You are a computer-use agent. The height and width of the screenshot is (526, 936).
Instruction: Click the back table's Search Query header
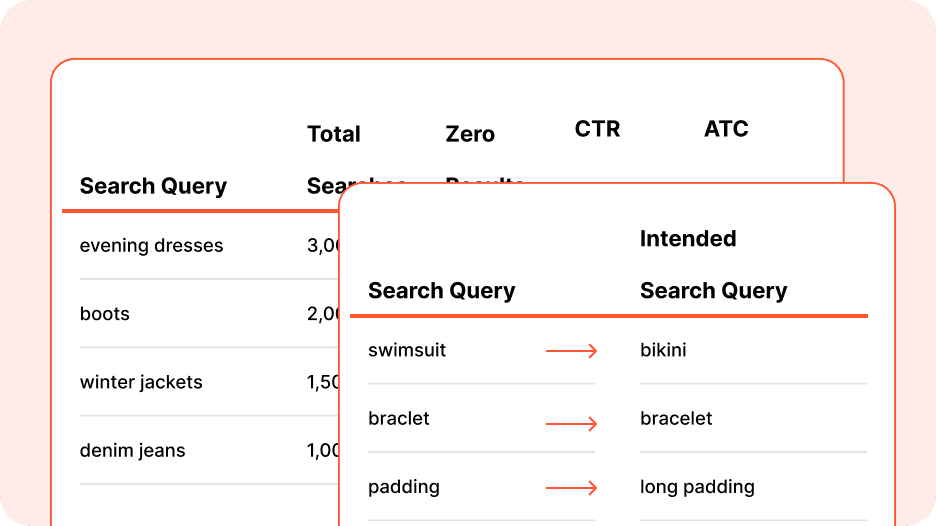153,186
